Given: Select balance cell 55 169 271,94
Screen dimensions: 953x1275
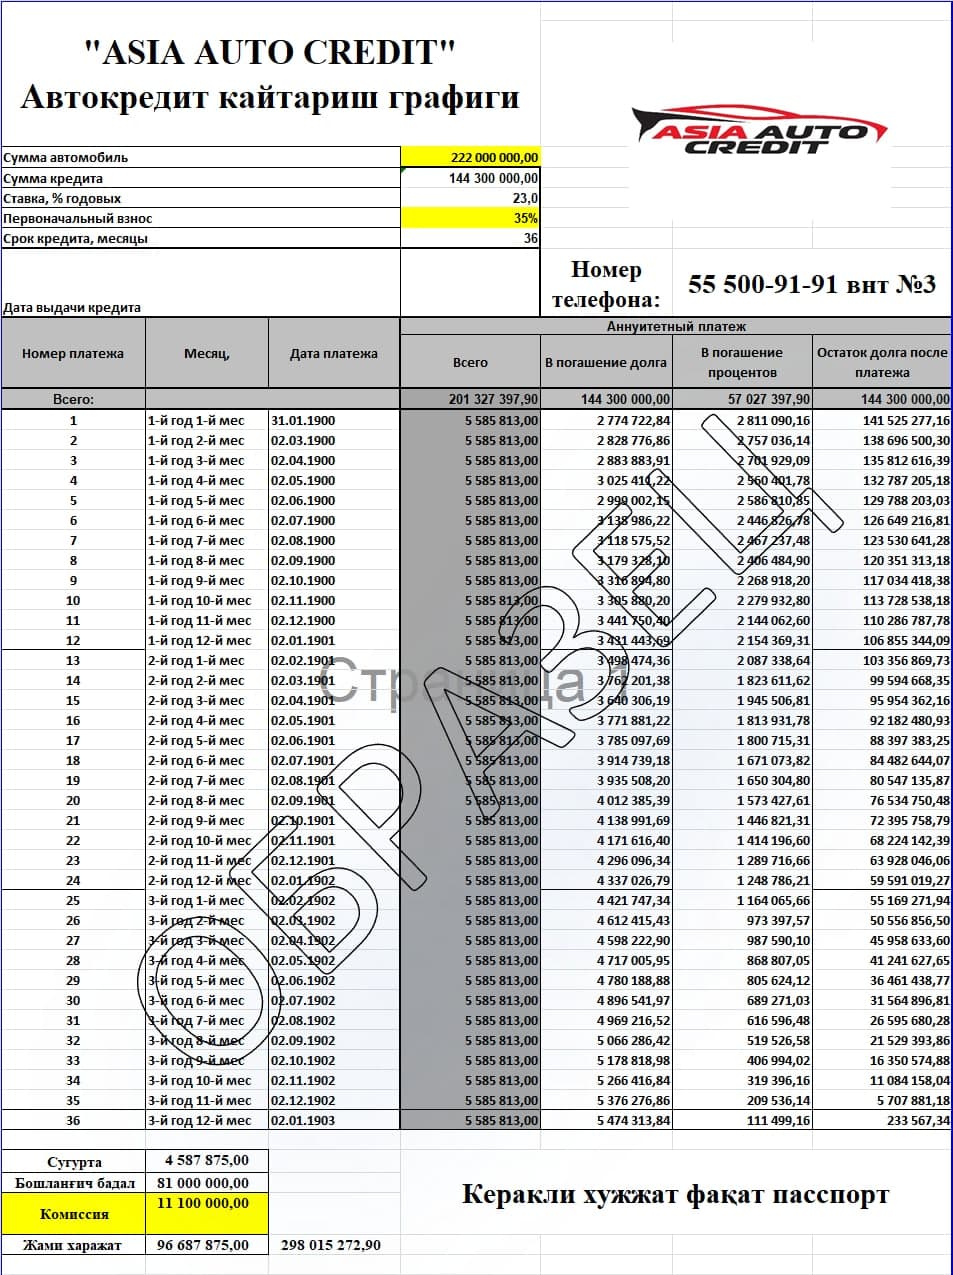Looking at the screenshot, I should pyautogui.click(x=882, y=900).
